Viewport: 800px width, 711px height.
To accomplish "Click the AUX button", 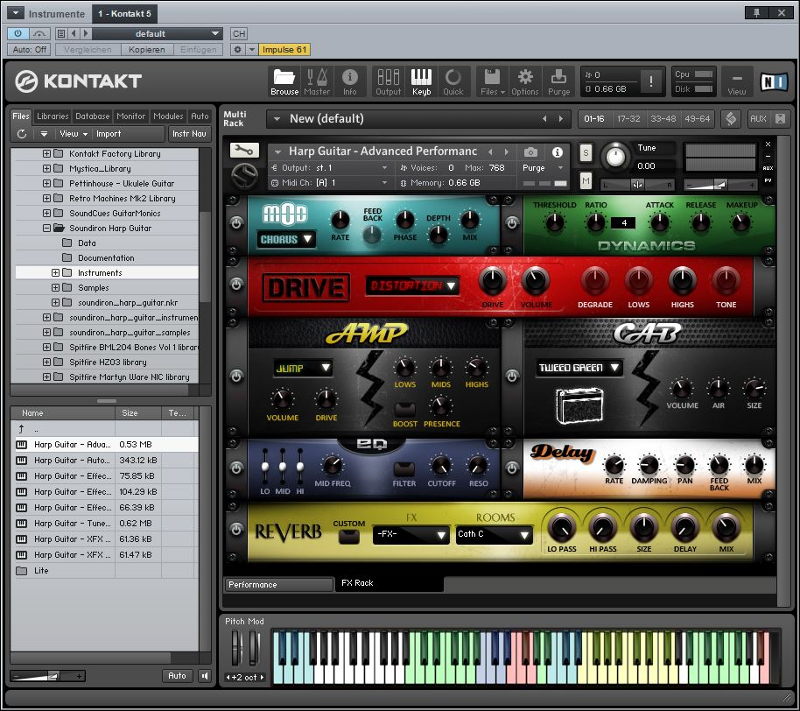I will 758,119.
